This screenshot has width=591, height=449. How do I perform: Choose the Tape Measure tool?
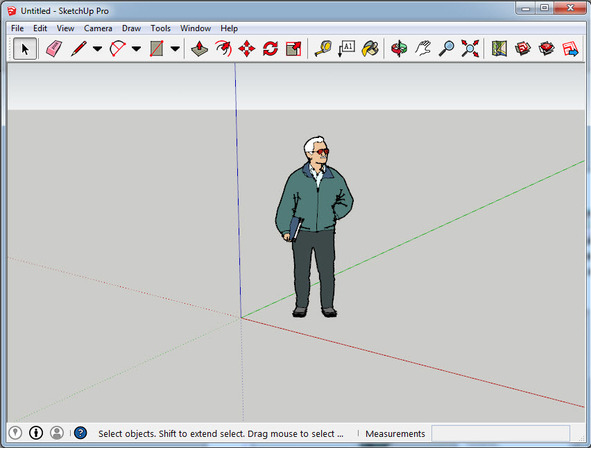click(323, 49)
